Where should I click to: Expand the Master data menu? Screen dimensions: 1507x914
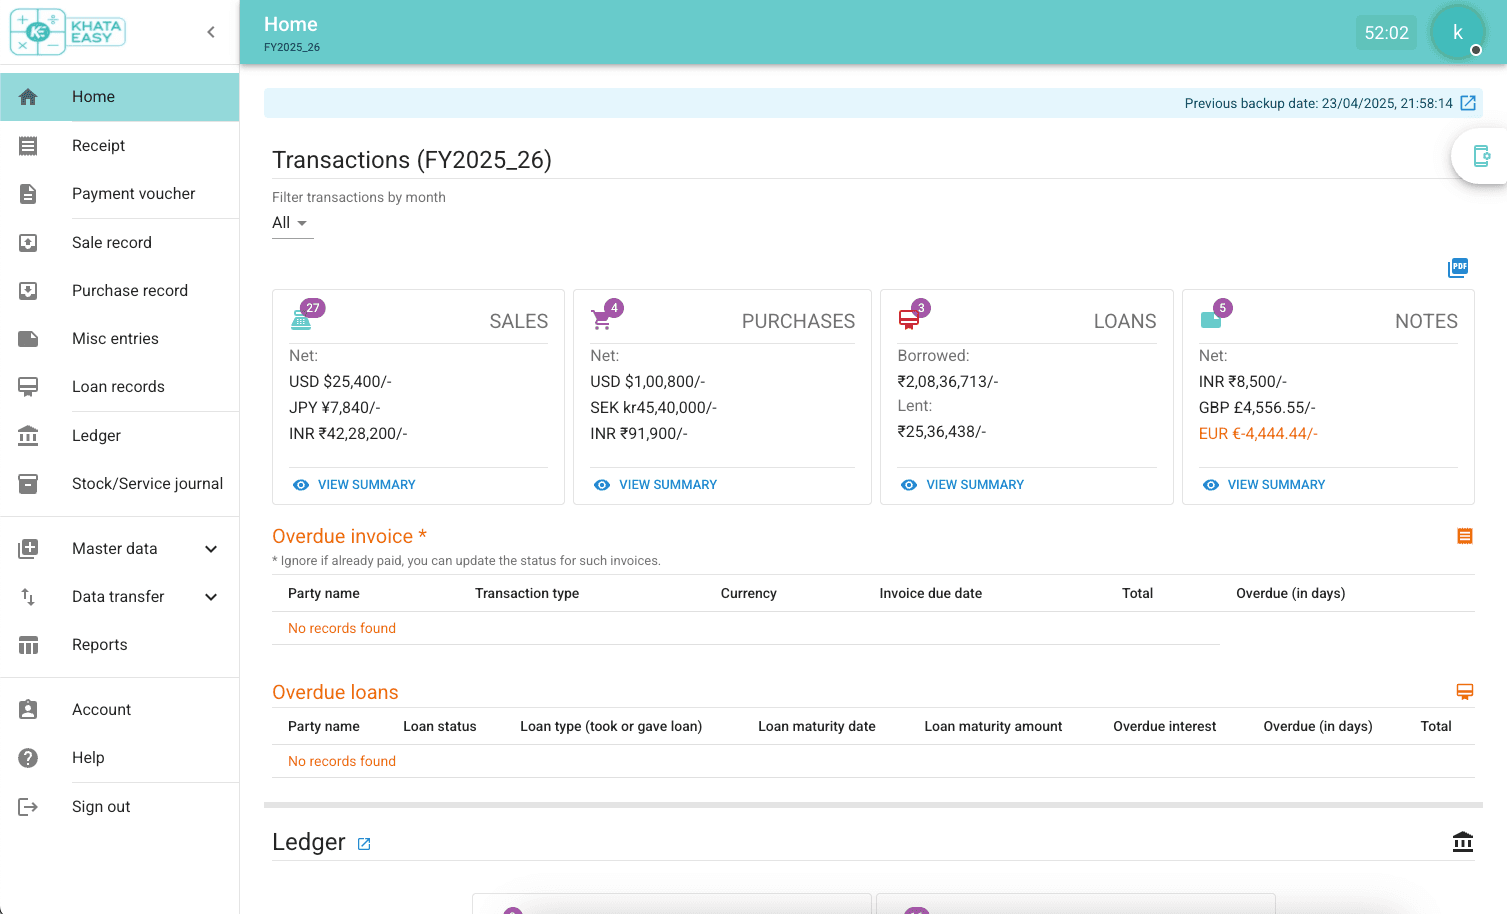coord(114,548)
